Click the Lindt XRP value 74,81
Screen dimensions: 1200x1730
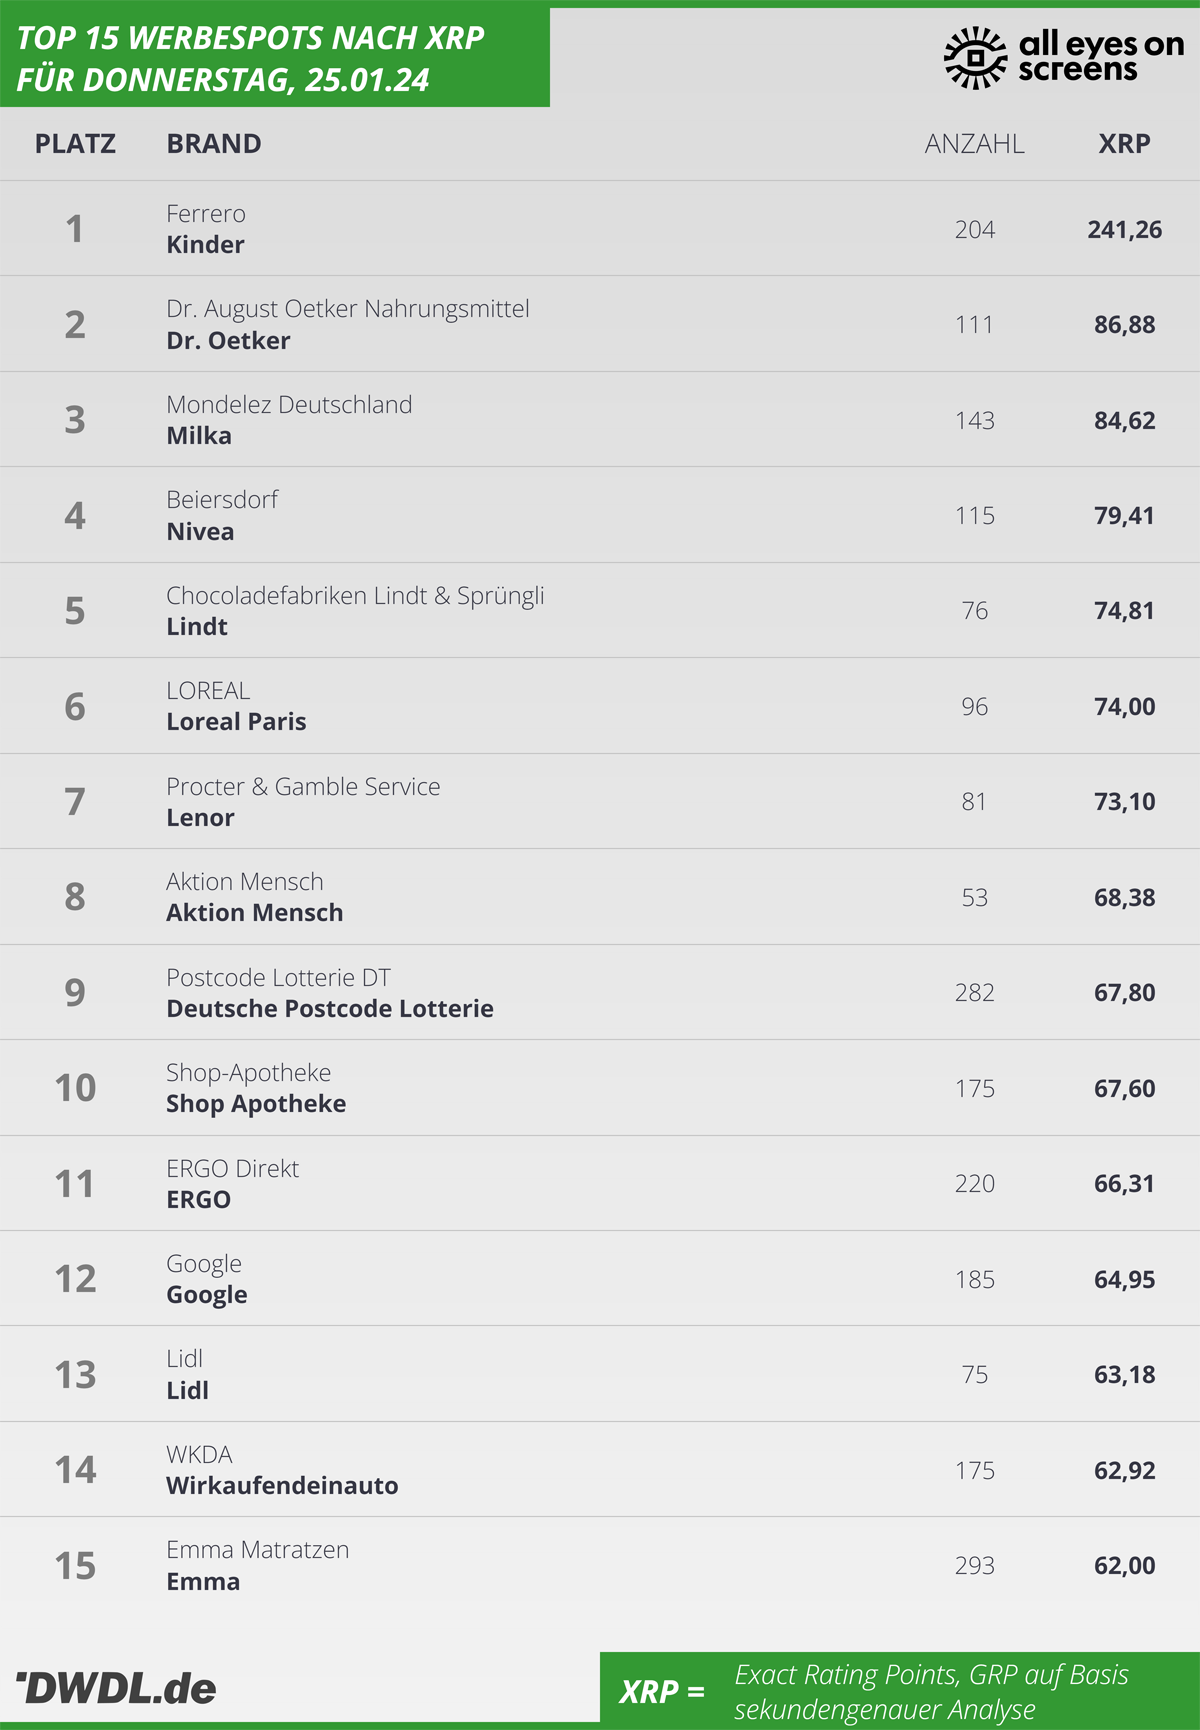[x=1124, y=611]
